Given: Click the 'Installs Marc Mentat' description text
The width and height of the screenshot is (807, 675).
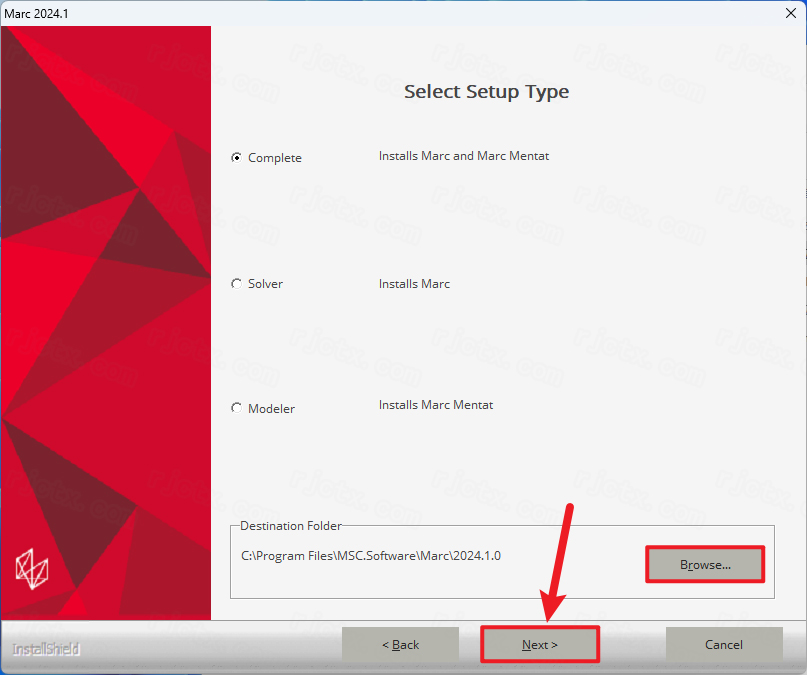Looking at the screenshot, I should 436,405.
